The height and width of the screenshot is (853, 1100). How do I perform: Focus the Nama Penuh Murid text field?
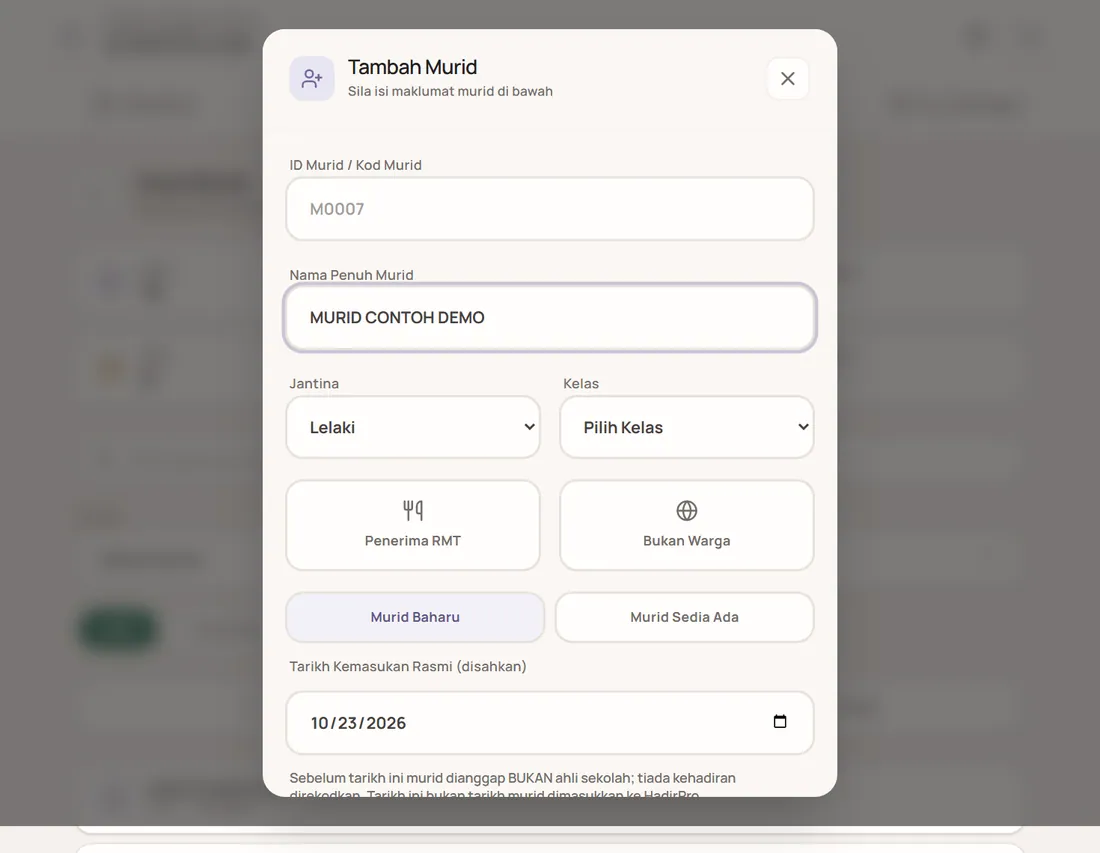[x=550, y=317]
